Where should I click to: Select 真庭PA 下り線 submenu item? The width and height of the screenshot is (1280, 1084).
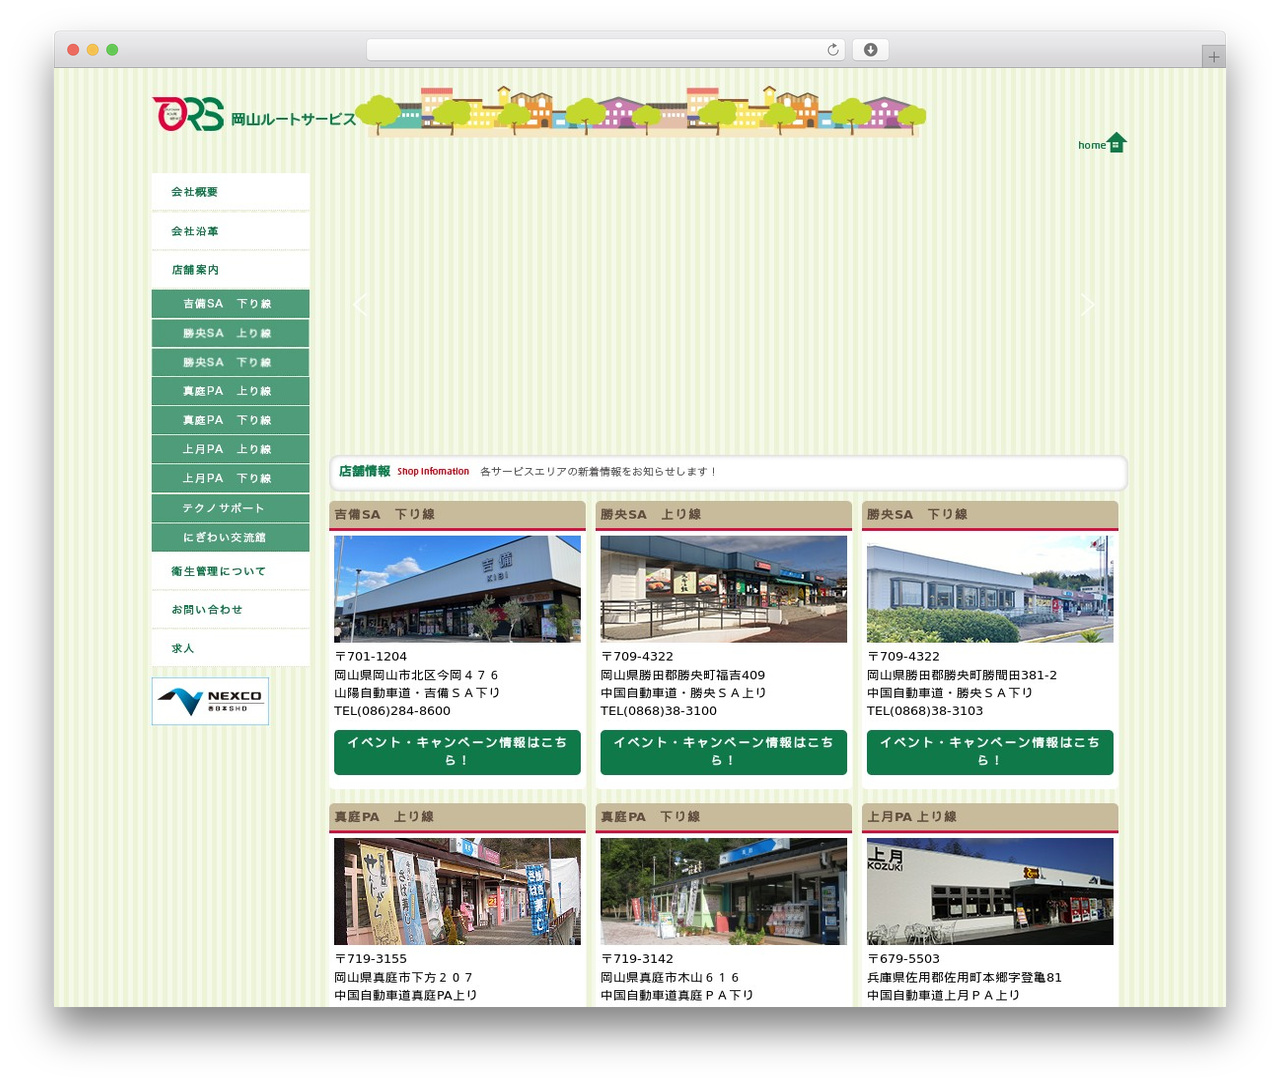tap(230, 420)
